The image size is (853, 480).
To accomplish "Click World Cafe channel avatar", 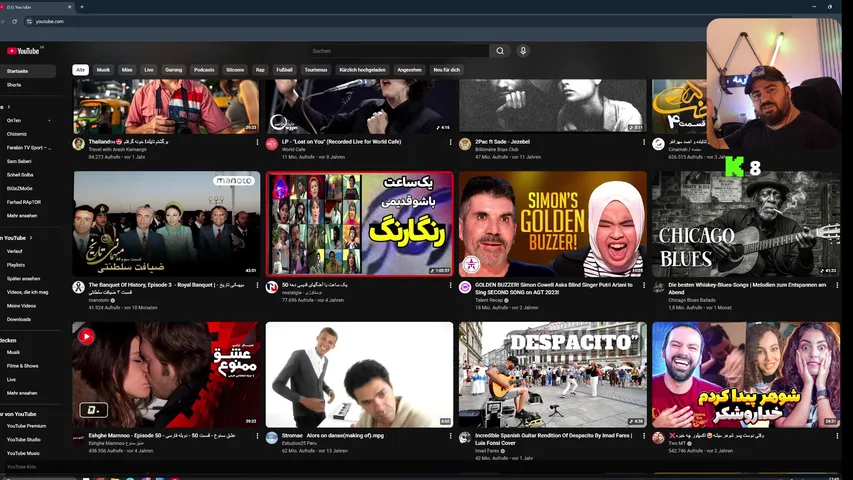I will pos(271,144).
